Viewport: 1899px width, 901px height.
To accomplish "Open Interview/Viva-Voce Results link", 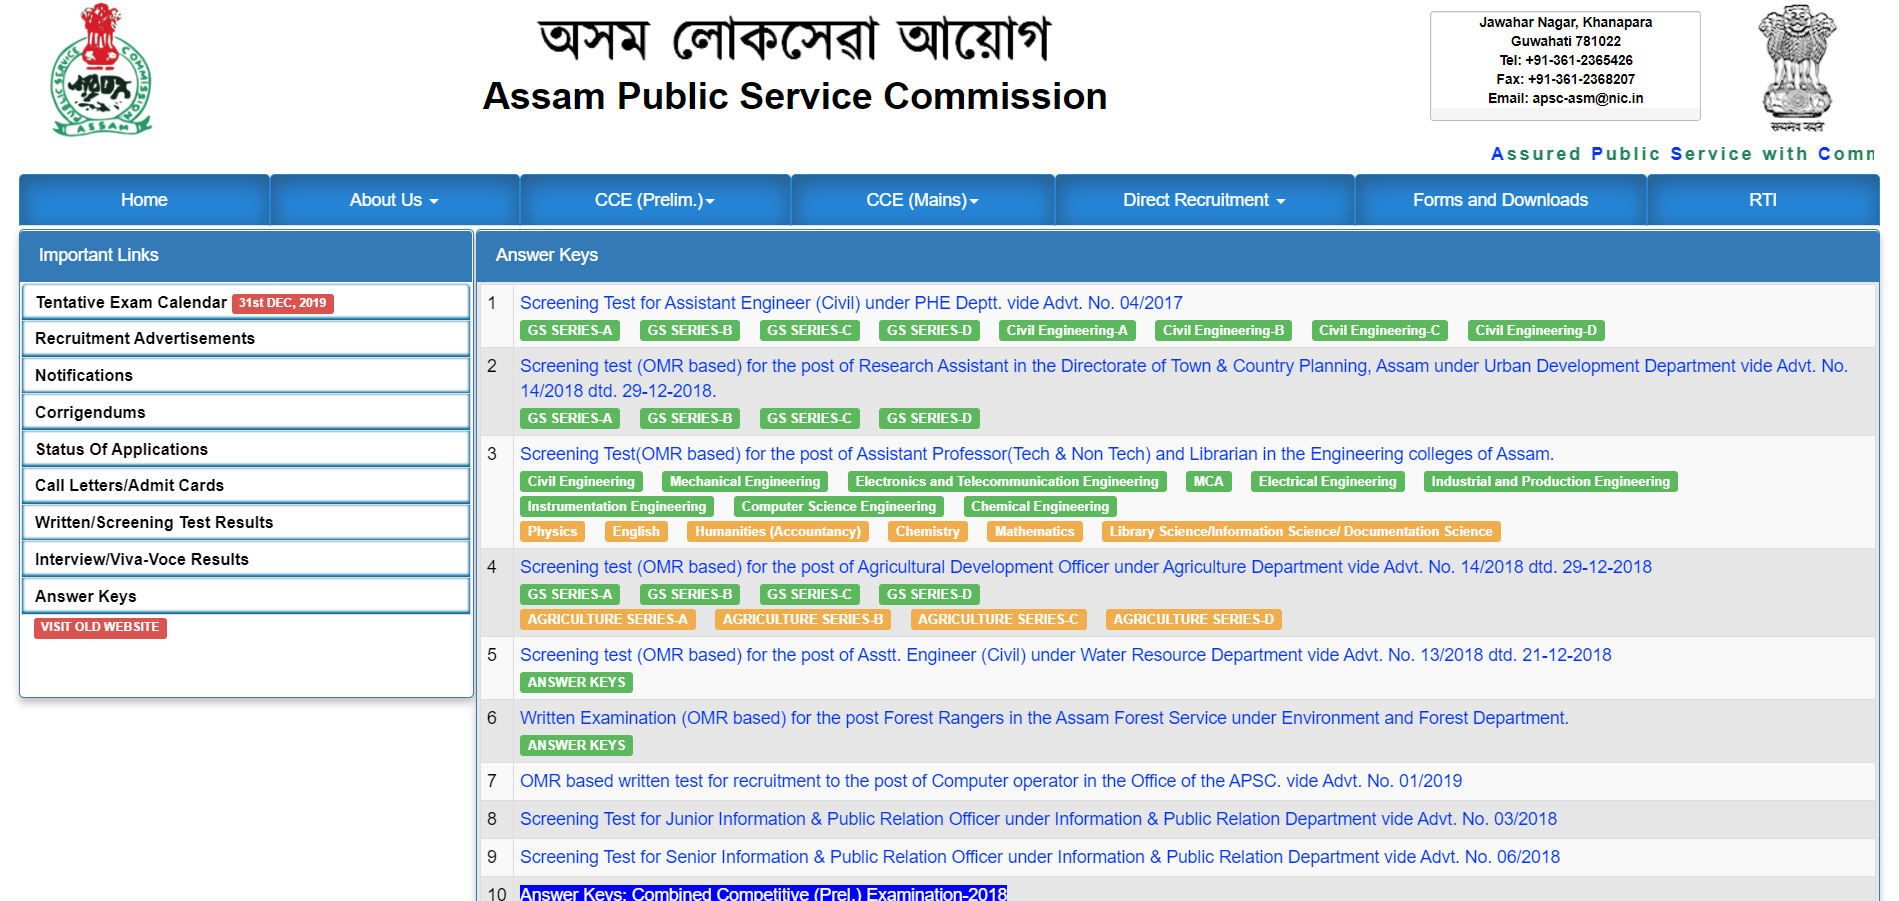I will [x=246, y=559].
